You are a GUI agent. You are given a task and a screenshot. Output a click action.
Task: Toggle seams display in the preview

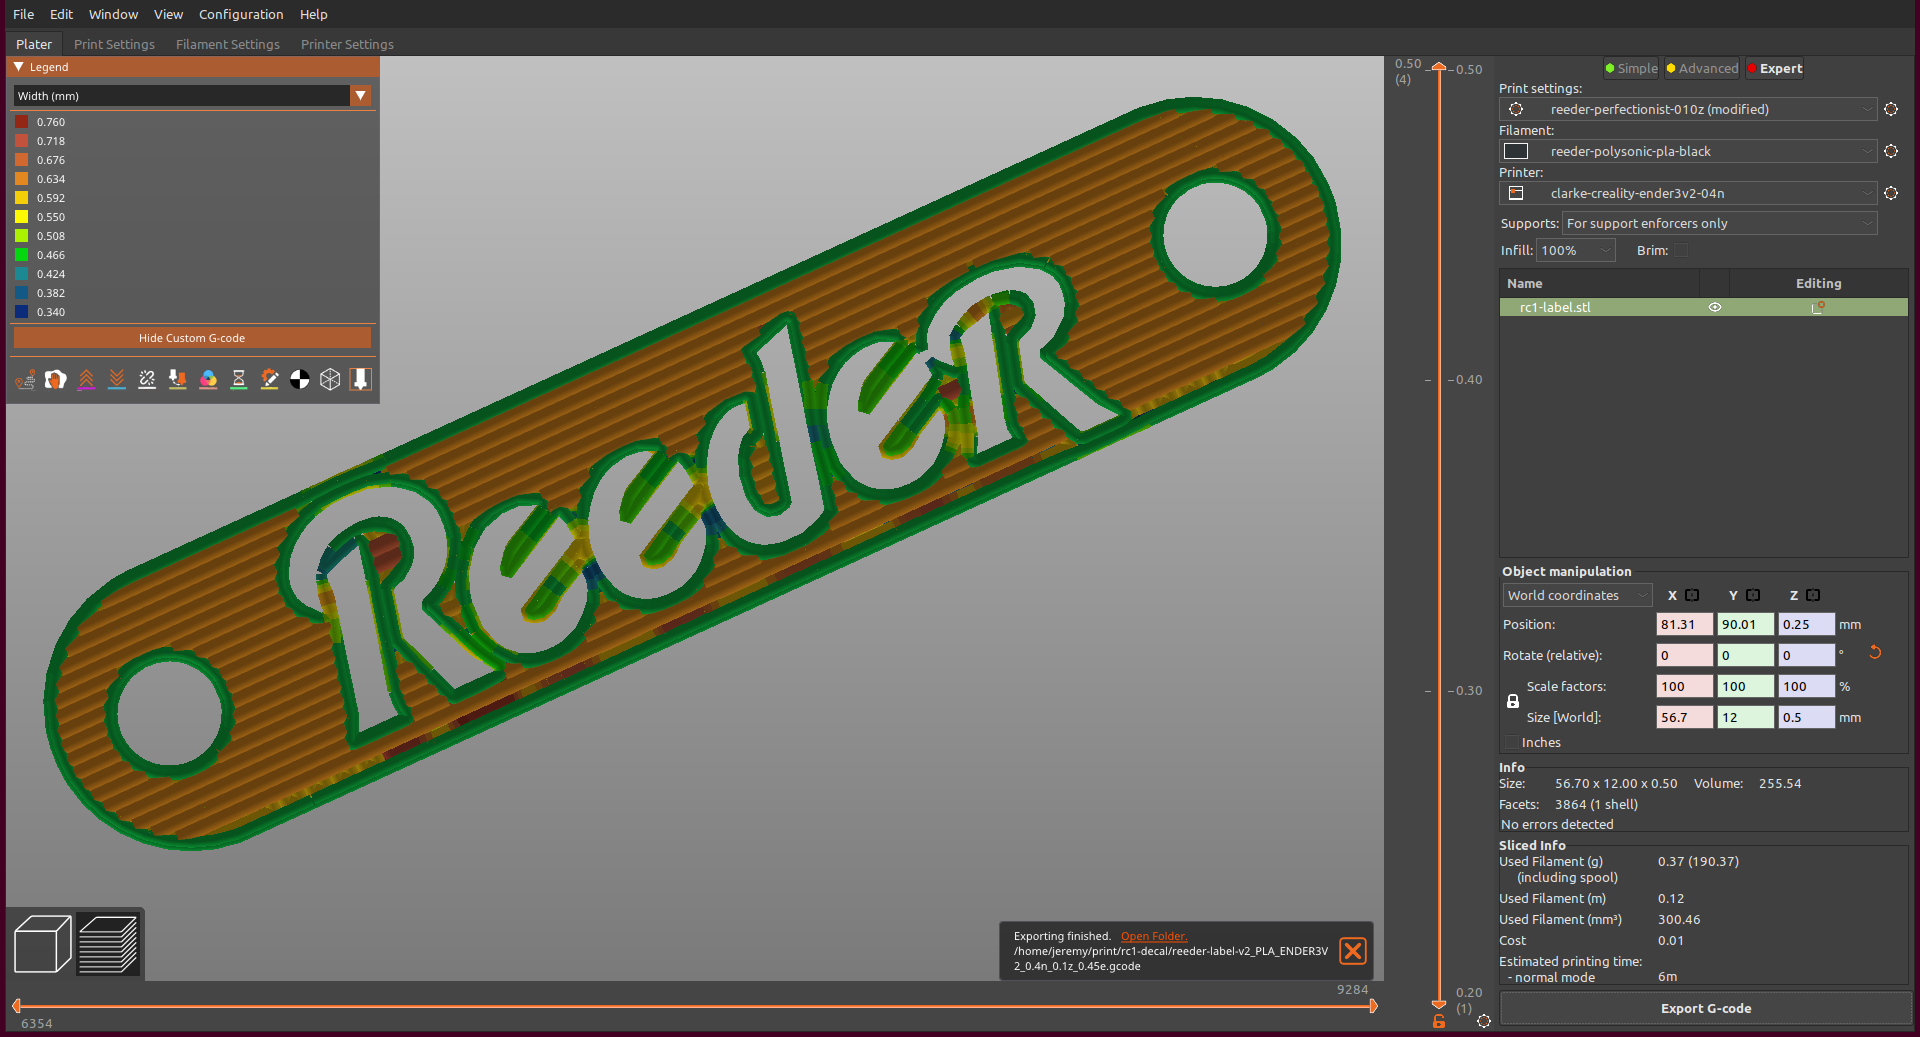point(147,379)
